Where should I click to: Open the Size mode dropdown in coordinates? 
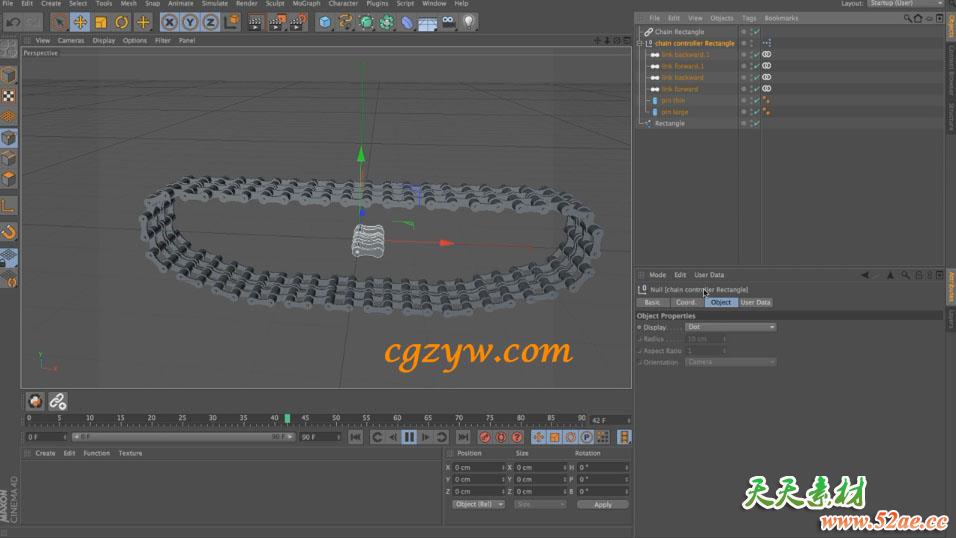pyautogui.click(x=540, y=504)
